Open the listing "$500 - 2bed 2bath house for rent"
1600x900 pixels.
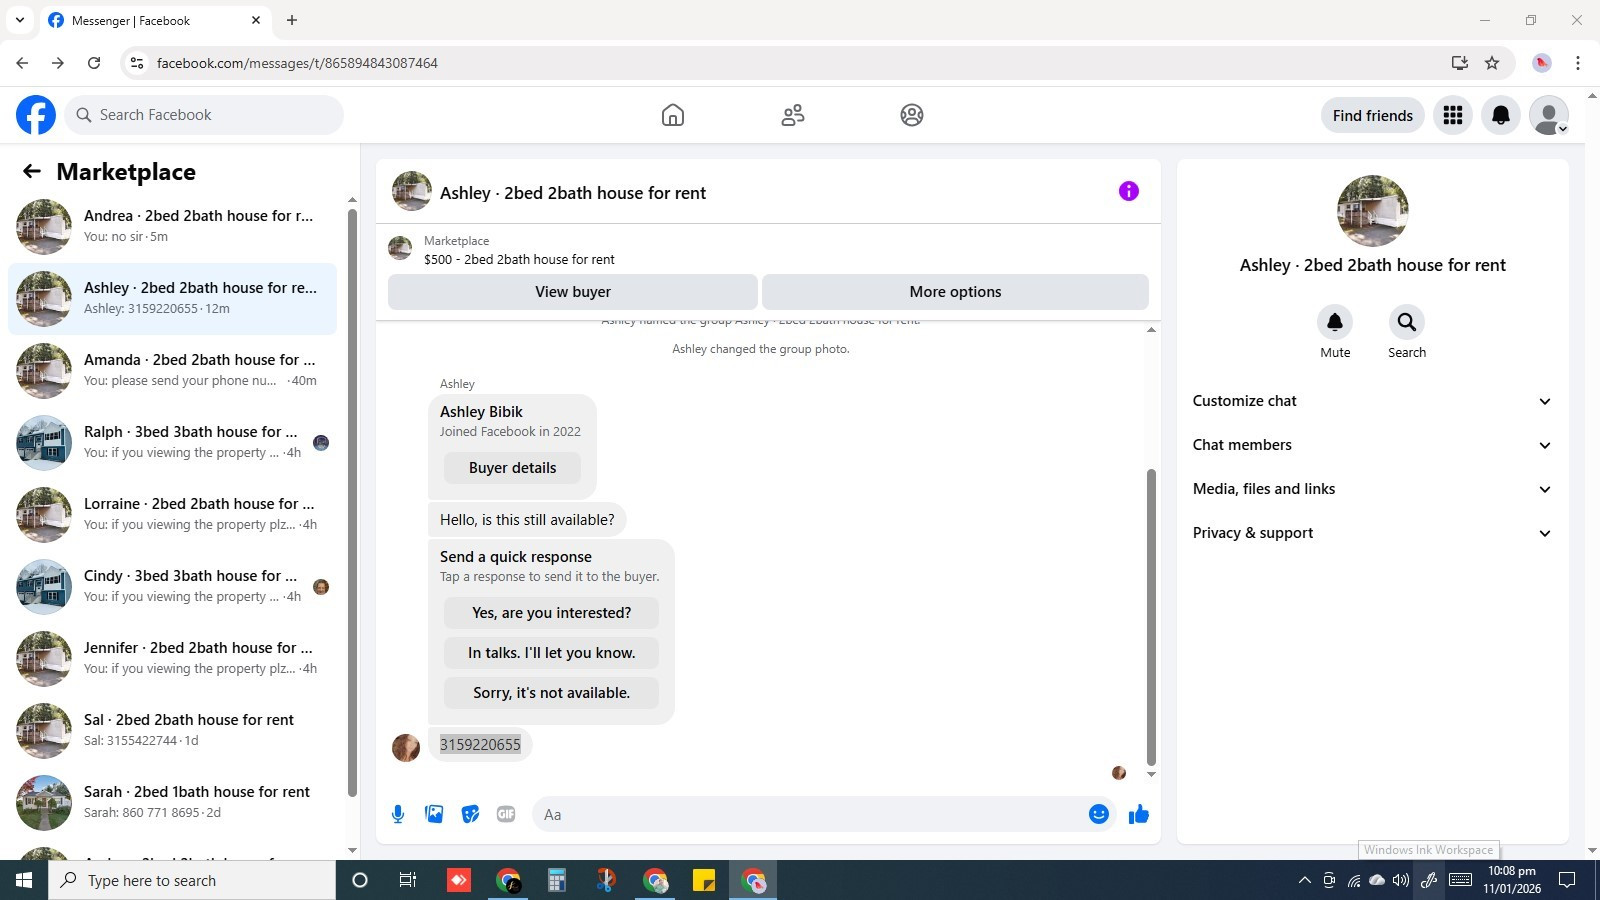519,259
